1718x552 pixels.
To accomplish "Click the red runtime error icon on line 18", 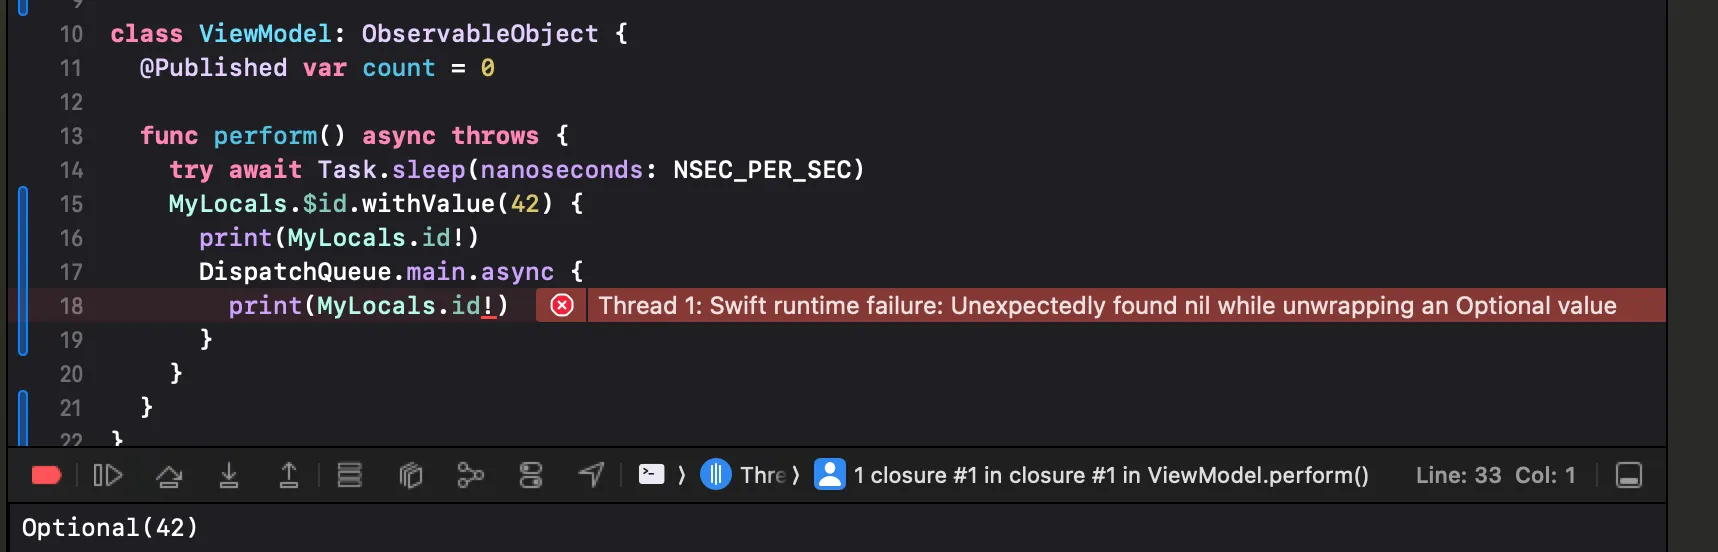I will [562, 305].
